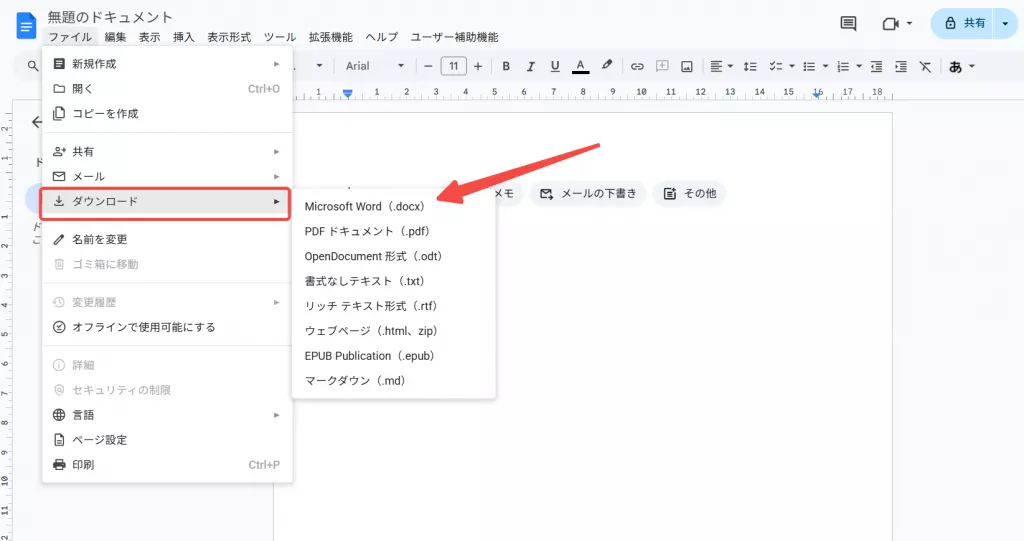The height and width of the screenshot is (541, 1024).
Task: Open the share options dropdown arrow
Action: click(1005, 24)
